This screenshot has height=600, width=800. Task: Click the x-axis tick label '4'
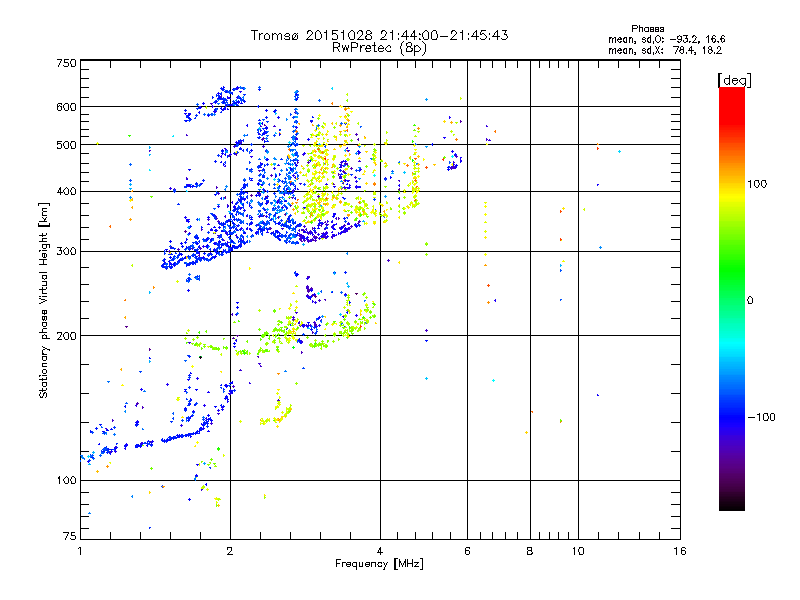tap(380, 551)
